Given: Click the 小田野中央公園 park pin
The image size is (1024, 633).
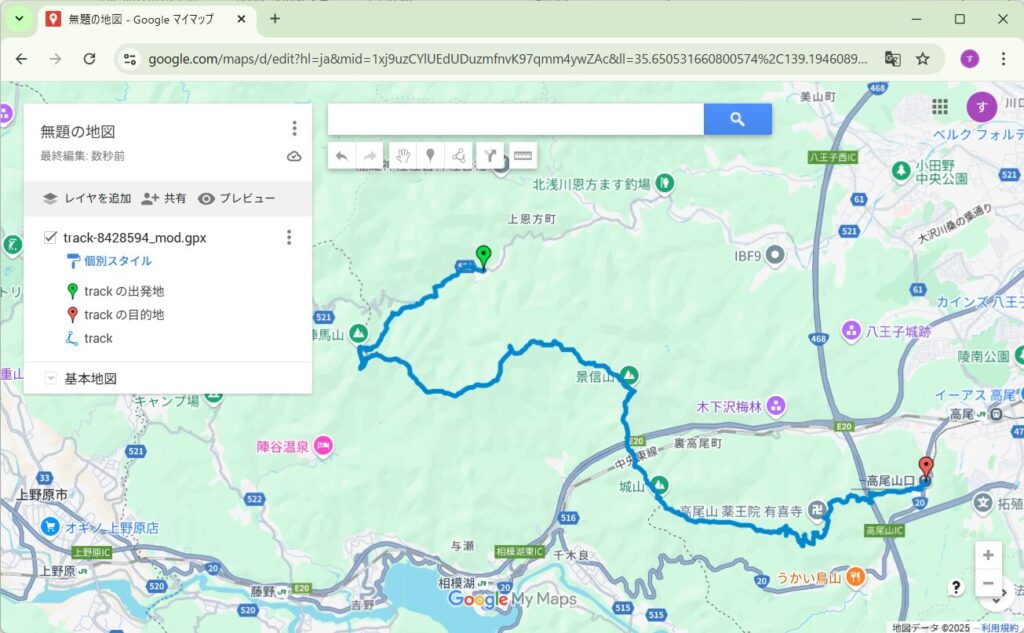Looking at the screenshot, I should point(901,171).
